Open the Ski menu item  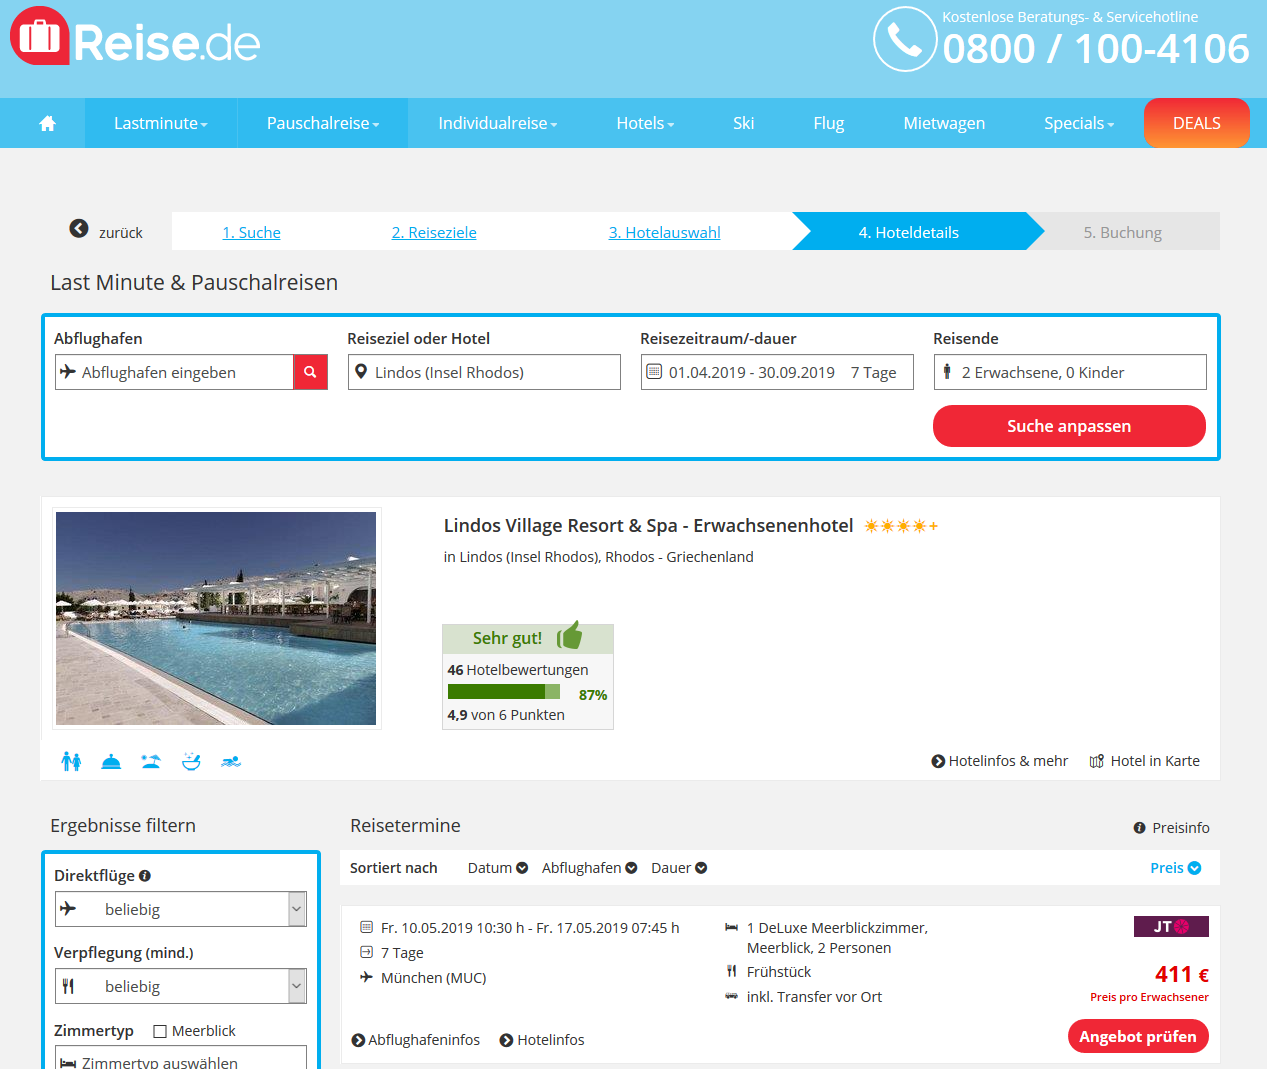pyautogui.click(x=743, y=123)
